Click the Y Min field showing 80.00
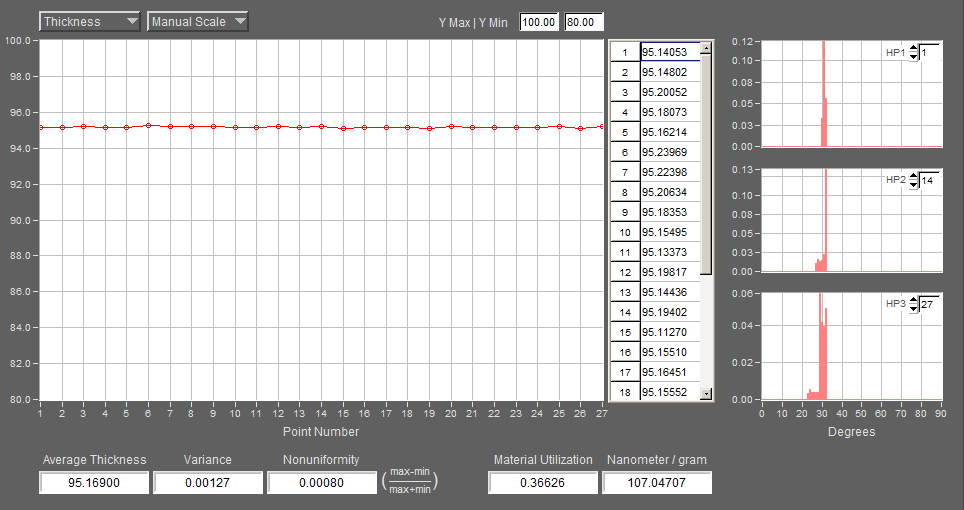The height and width of the screenshot is (510, 964). (583, 22)
